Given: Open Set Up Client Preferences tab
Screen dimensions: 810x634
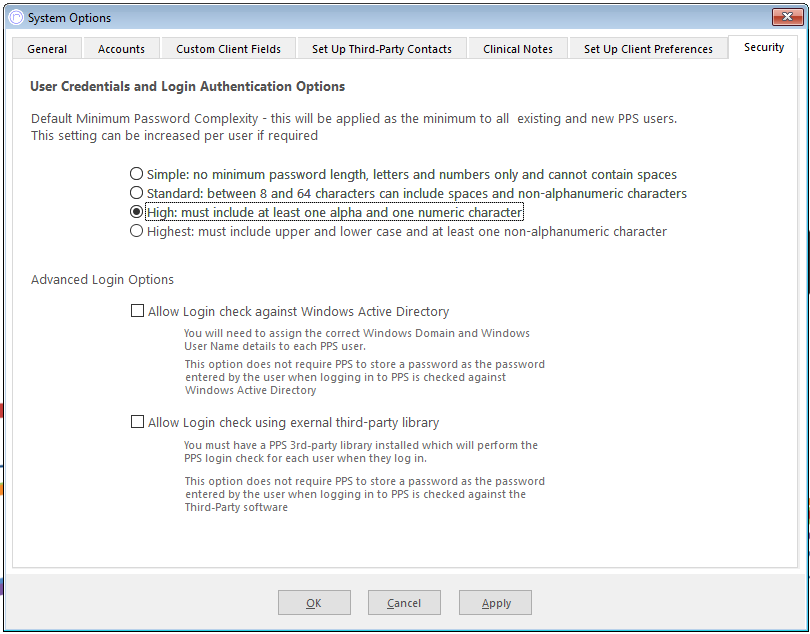Looking at the screenshot, I should 648,49.
